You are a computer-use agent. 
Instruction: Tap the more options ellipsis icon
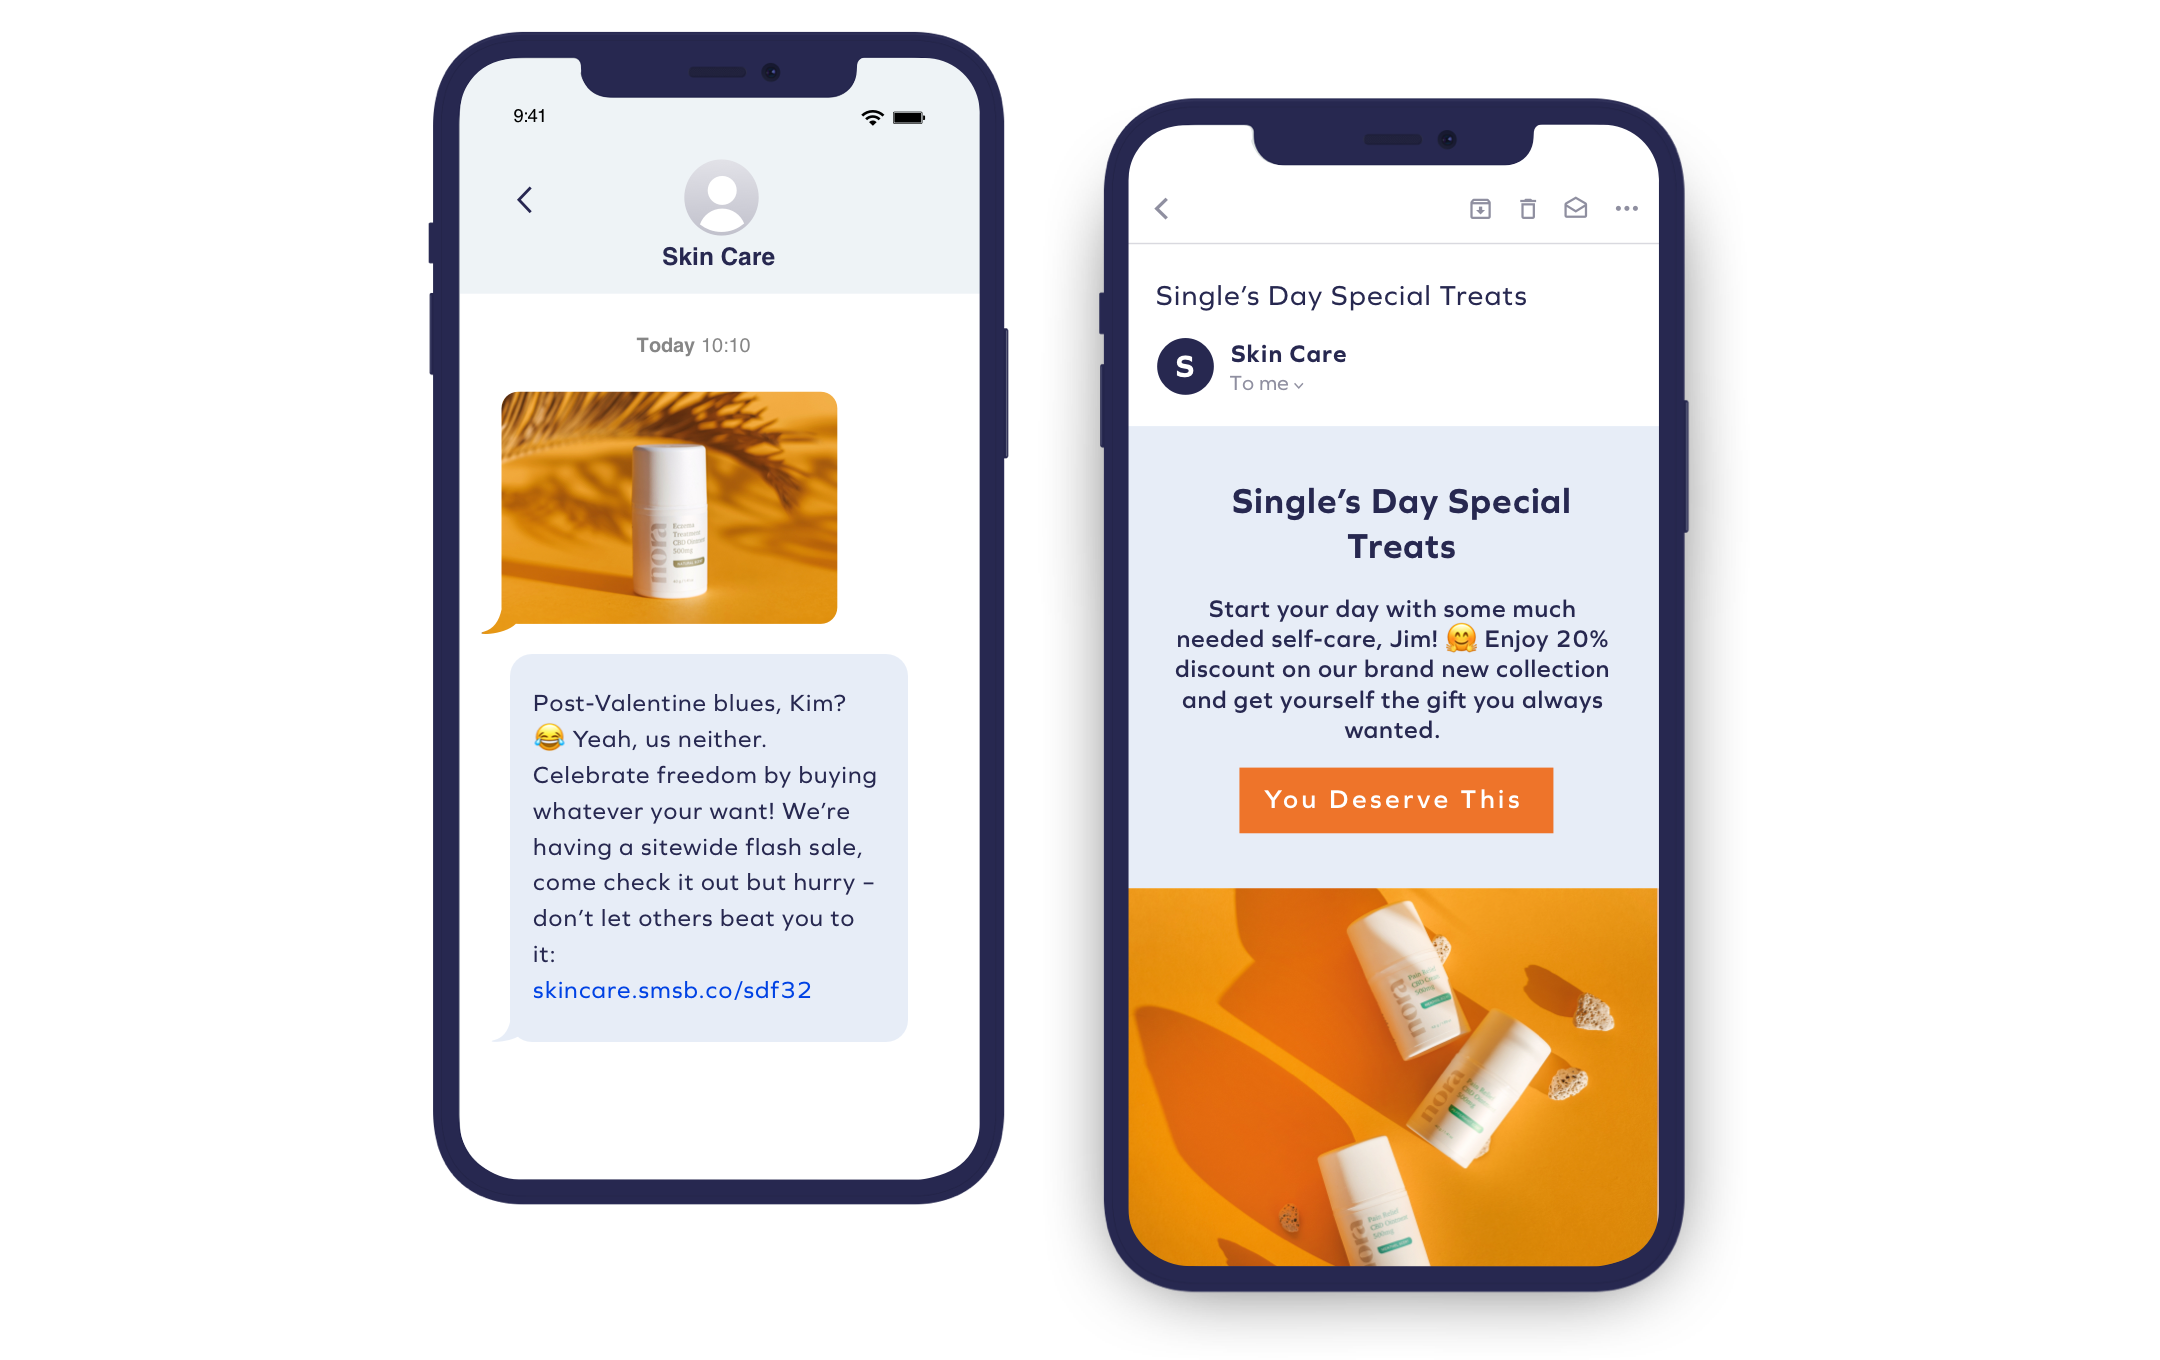(x=1626, y=208)
